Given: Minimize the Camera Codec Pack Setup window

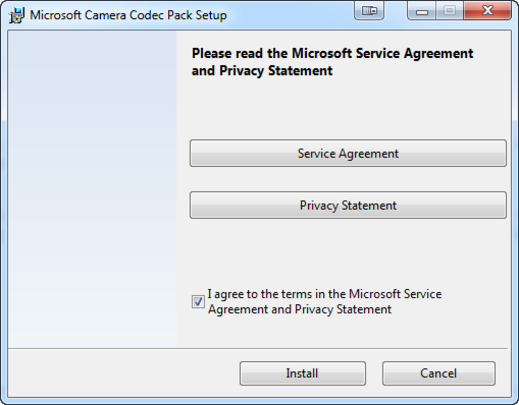Looking at the screenshot, I should (x=422, y=11).
